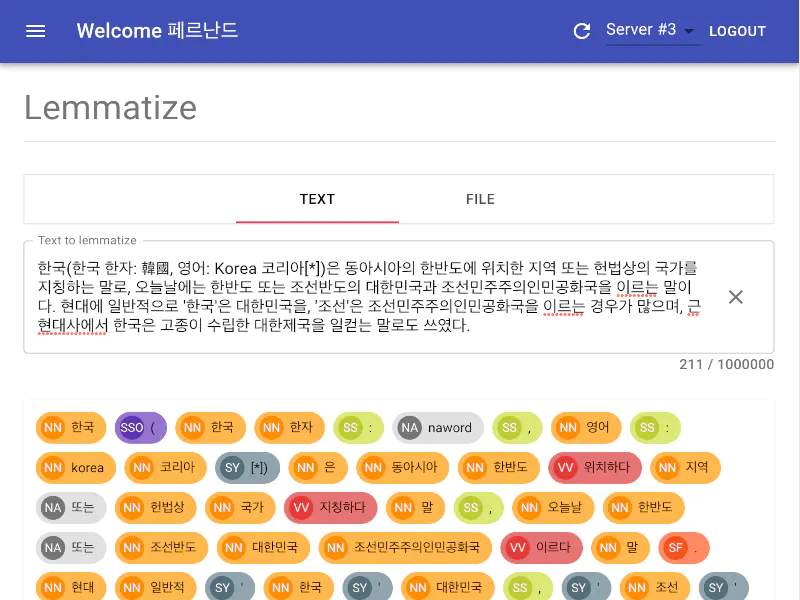Click the purple SSO badge
The image size is (800, 600).
coord(131,428)
